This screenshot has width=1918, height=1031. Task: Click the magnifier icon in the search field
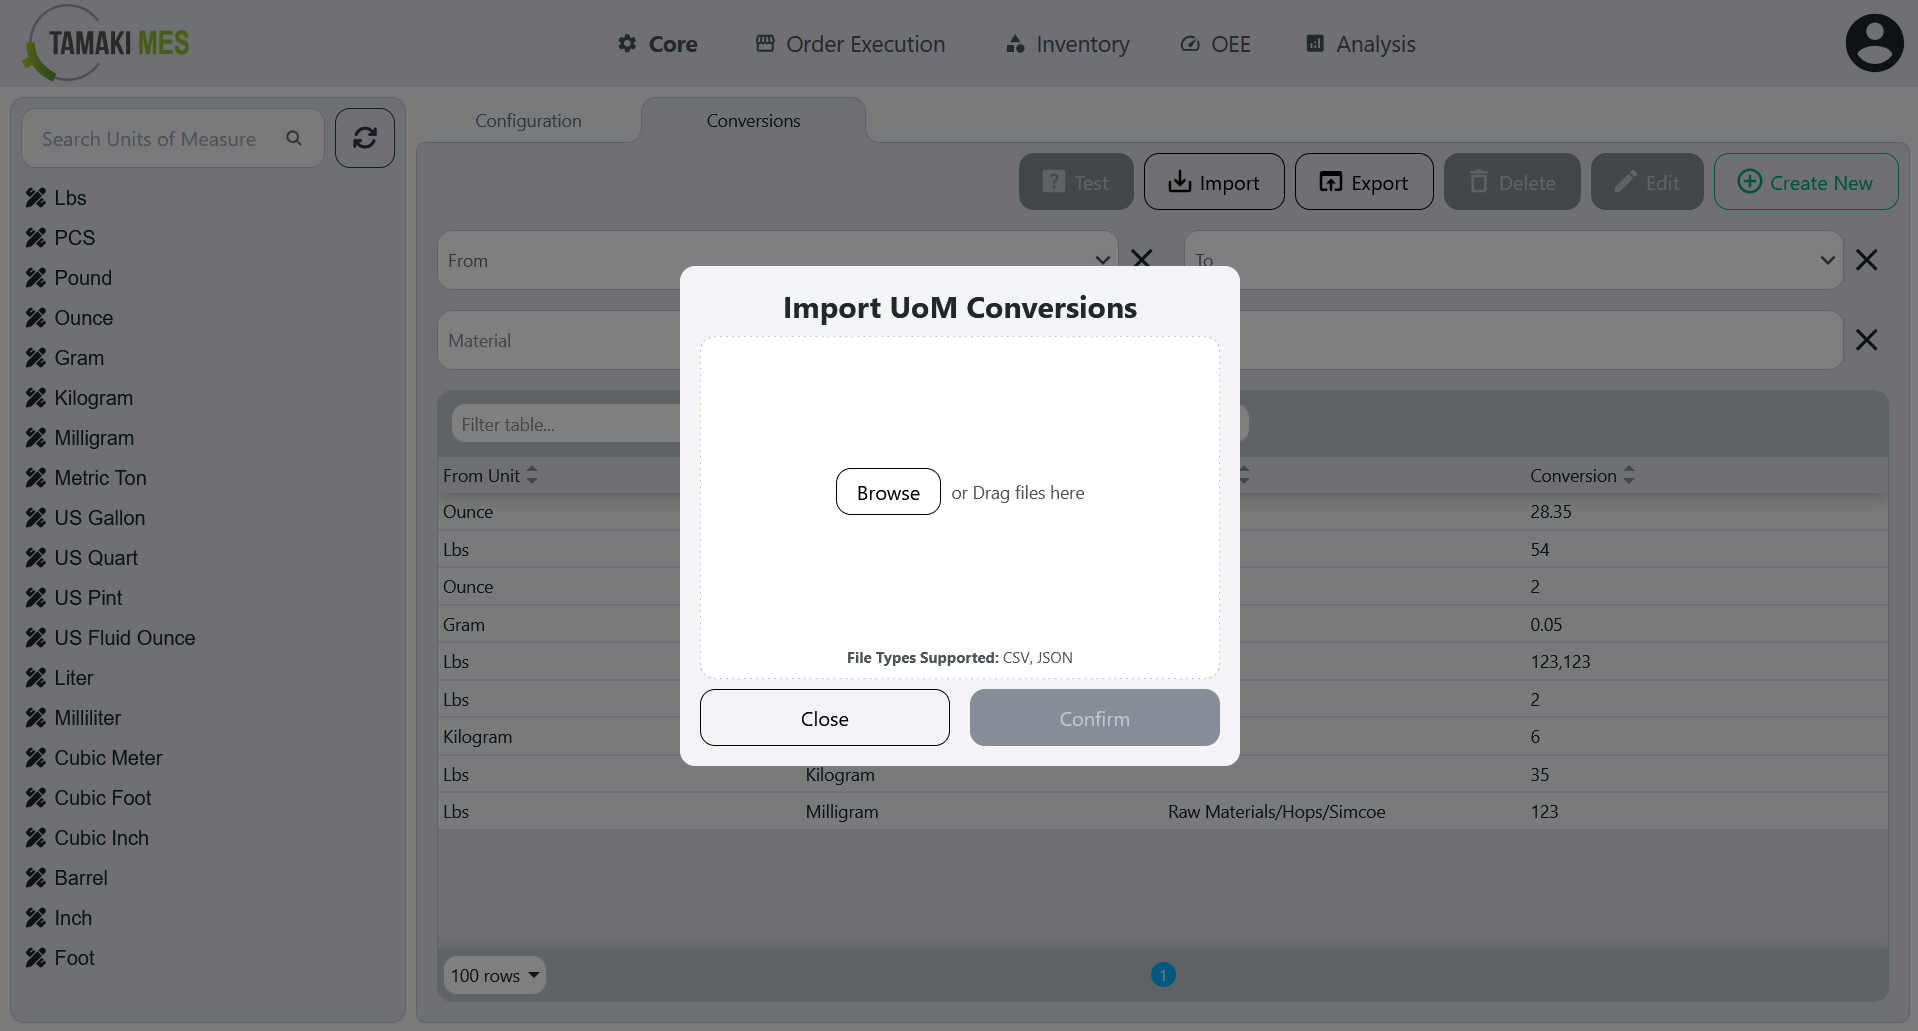293,138
